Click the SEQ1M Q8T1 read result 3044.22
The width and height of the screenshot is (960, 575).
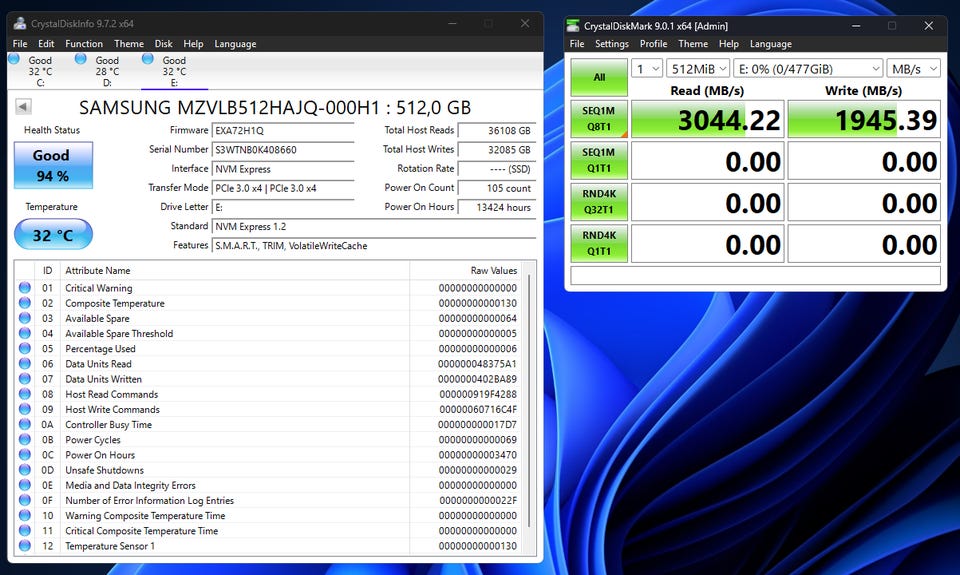(x=707, y=119)
